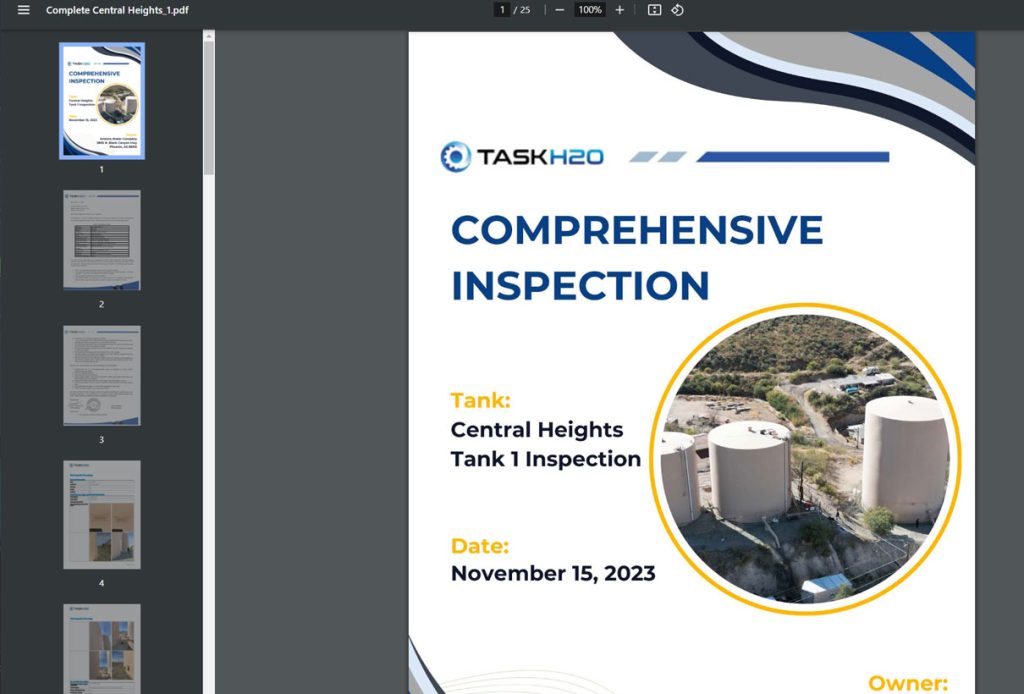The width and height of the screenshot is (1024, 694).
Task: Select the page 1 thumbnail
Action: point(102,100)
